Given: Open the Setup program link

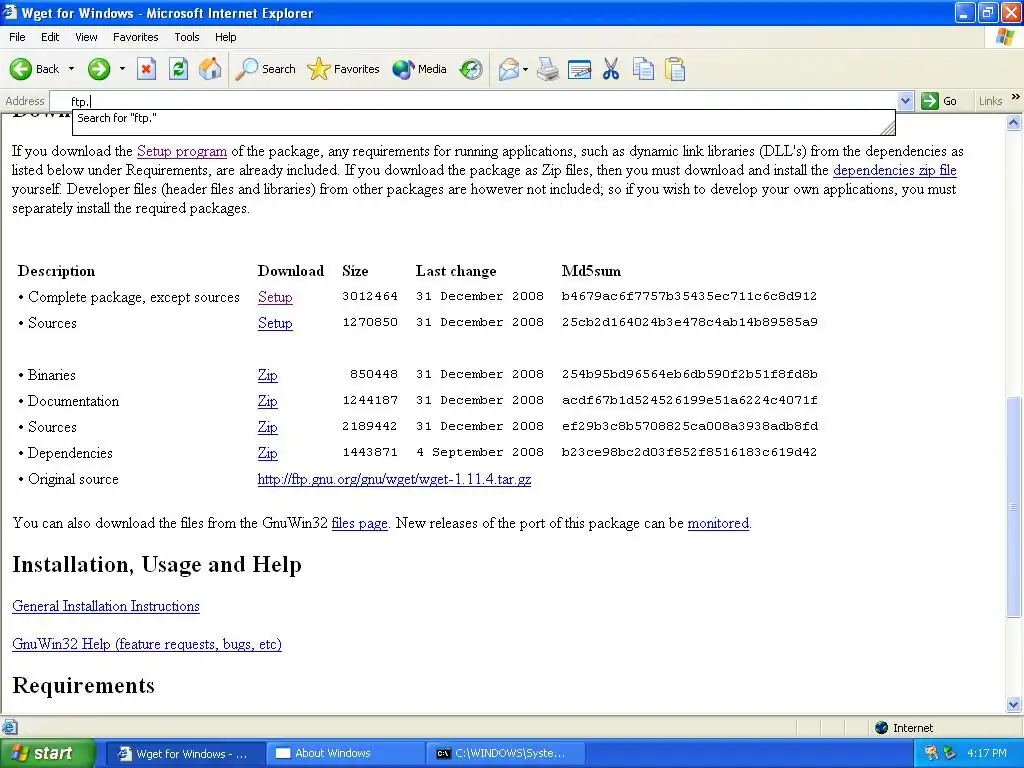Looking at the screenshot, I should tap(182, 152).
